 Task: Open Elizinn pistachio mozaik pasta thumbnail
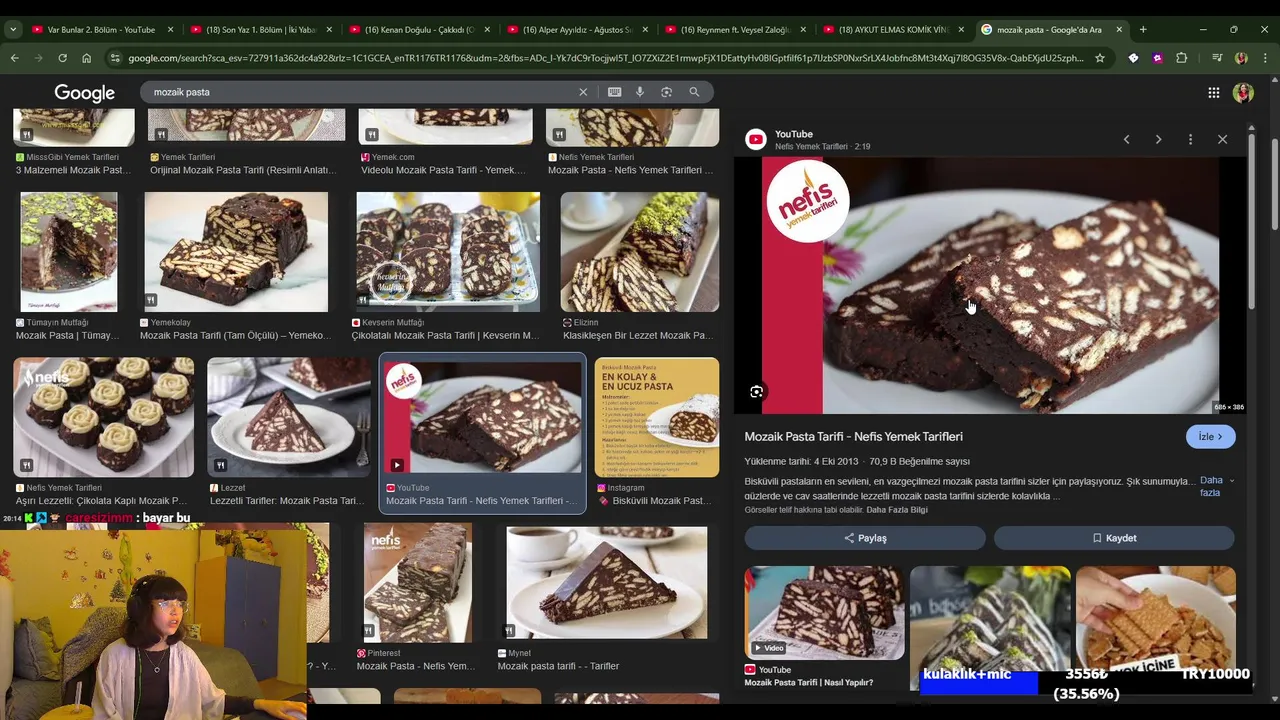tap(640, 252)
